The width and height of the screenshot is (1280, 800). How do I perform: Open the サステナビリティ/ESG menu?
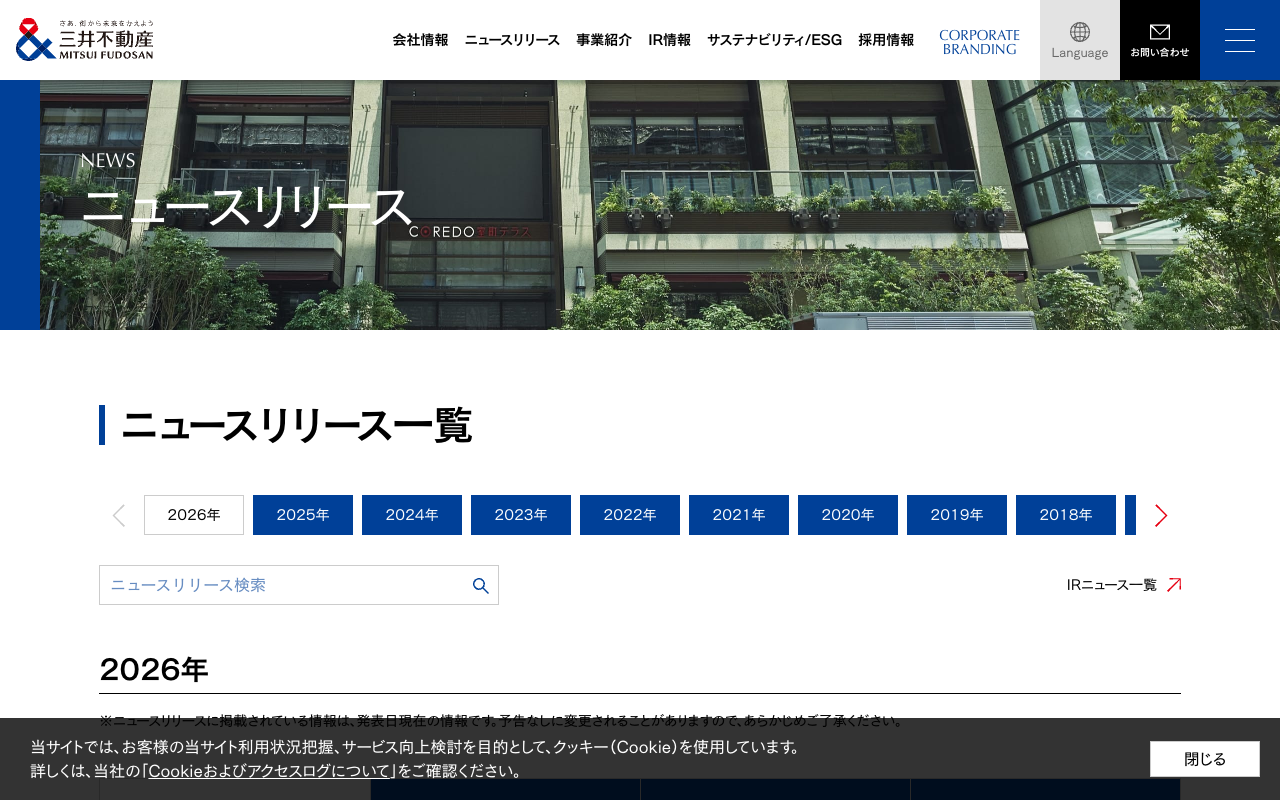point(774,40)
